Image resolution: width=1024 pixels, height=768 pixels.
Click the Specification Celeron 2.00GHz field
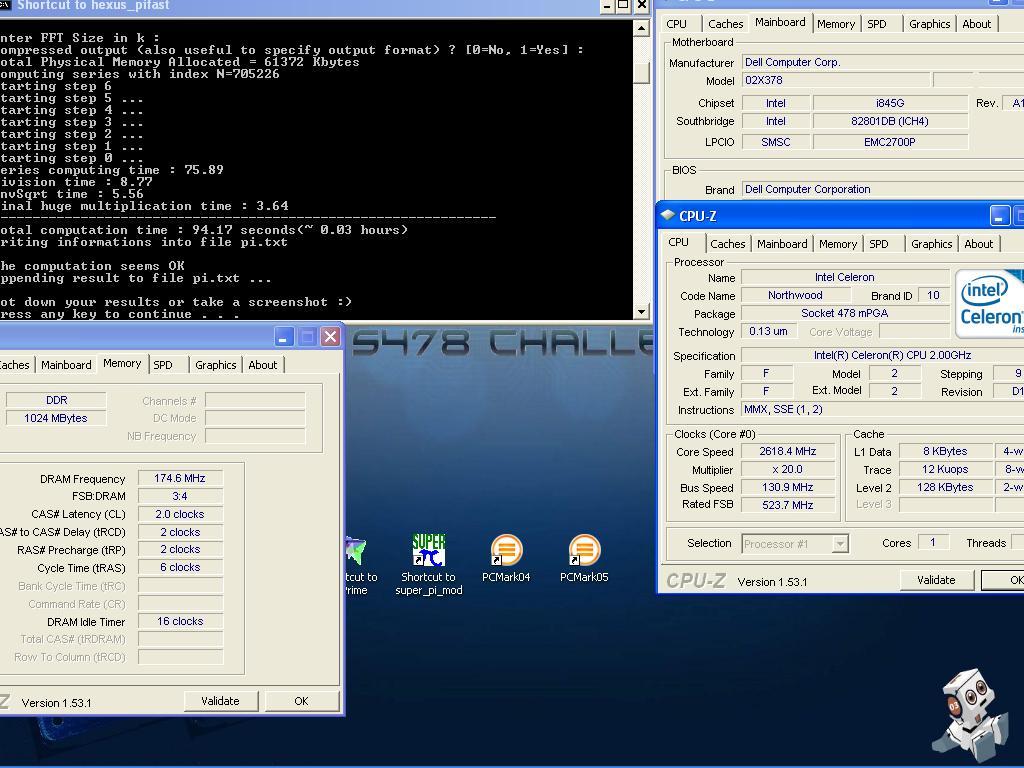[x=883, y=355]
